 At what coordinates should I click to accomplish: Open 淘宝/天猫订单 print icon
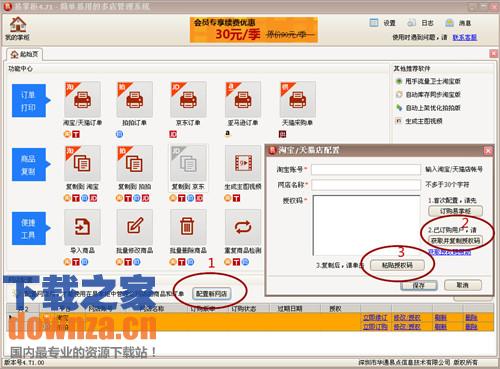point(82,99)
